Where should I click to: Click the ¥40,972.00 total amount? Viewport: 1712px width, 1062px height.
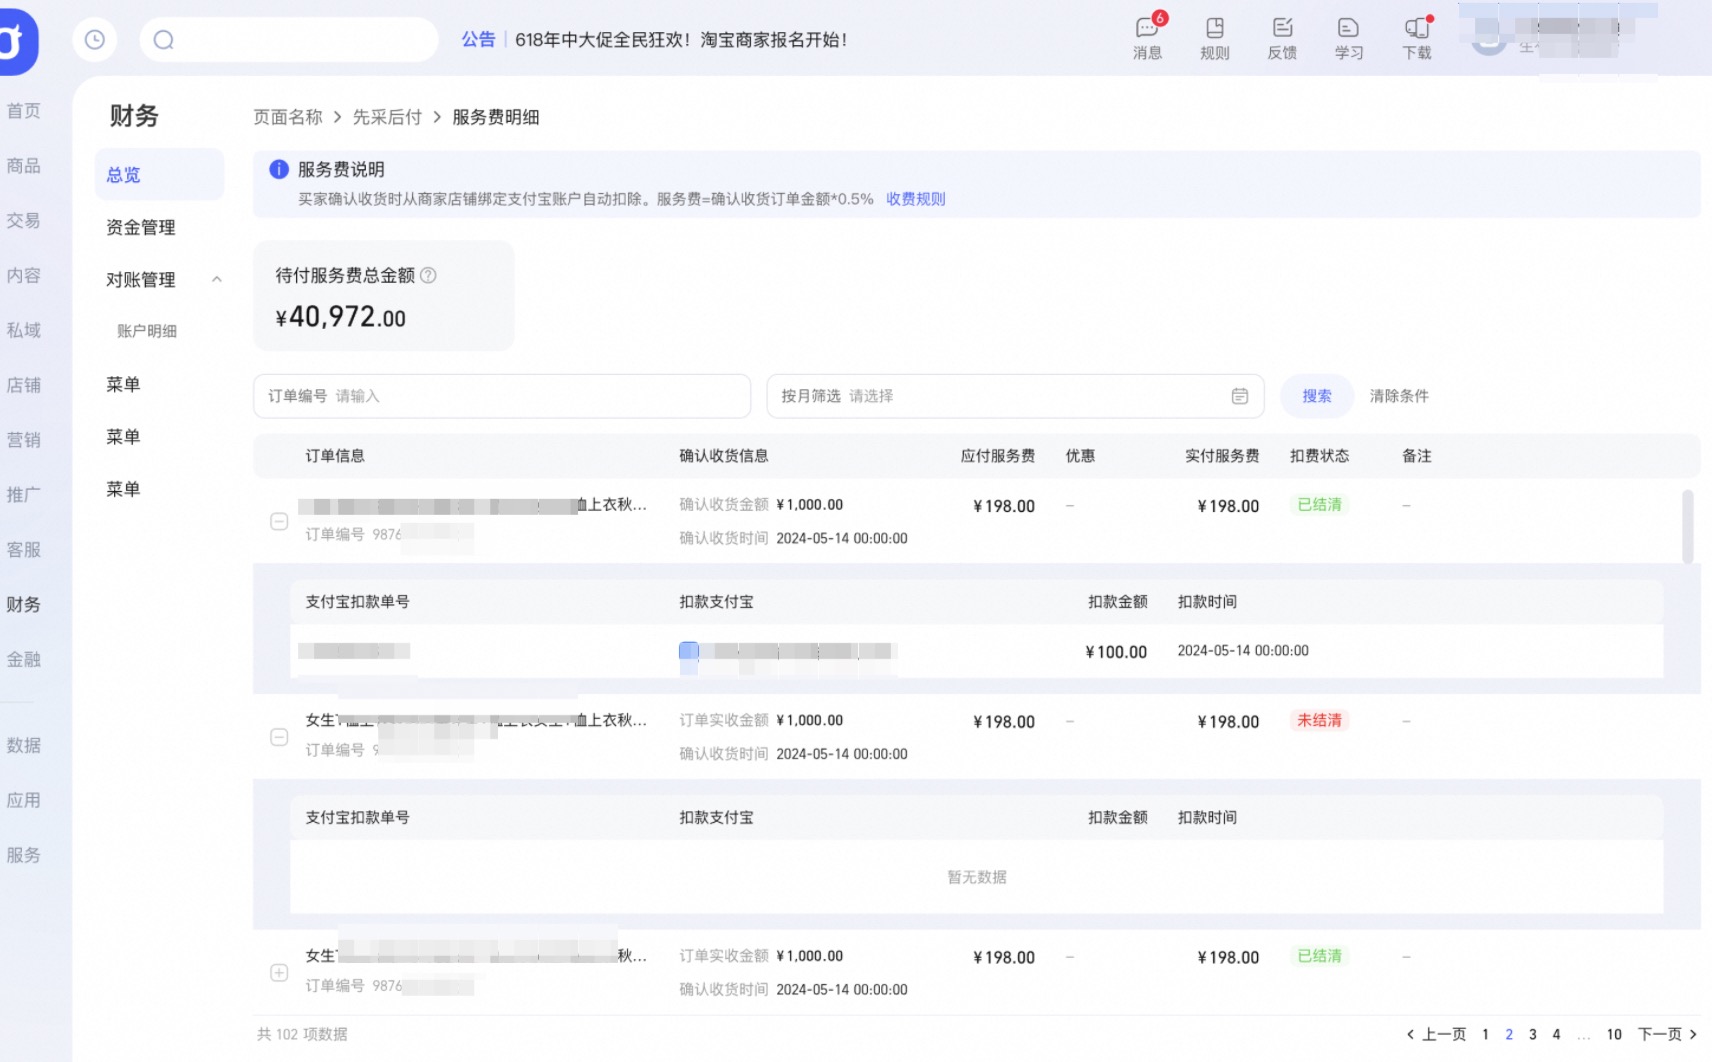[x=341, y=317]
